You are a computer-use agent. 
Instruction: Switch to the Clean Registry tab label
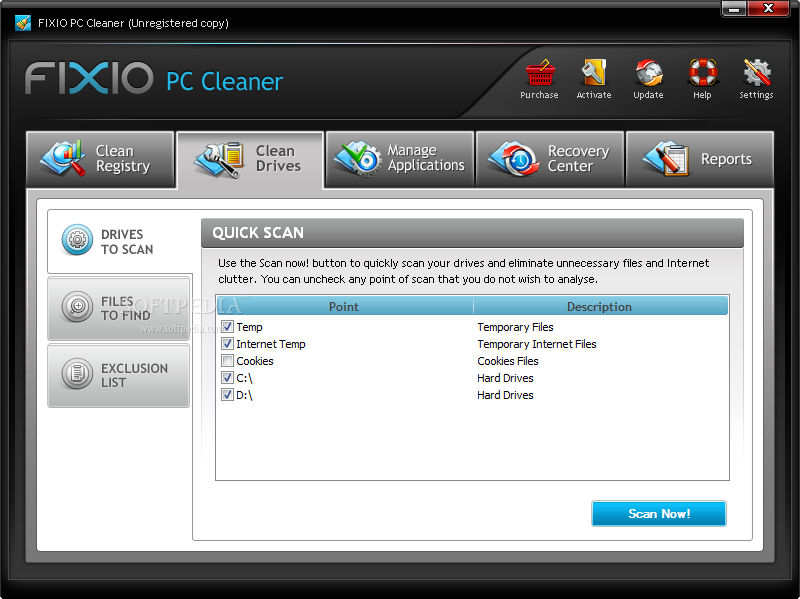pos(123,159)
